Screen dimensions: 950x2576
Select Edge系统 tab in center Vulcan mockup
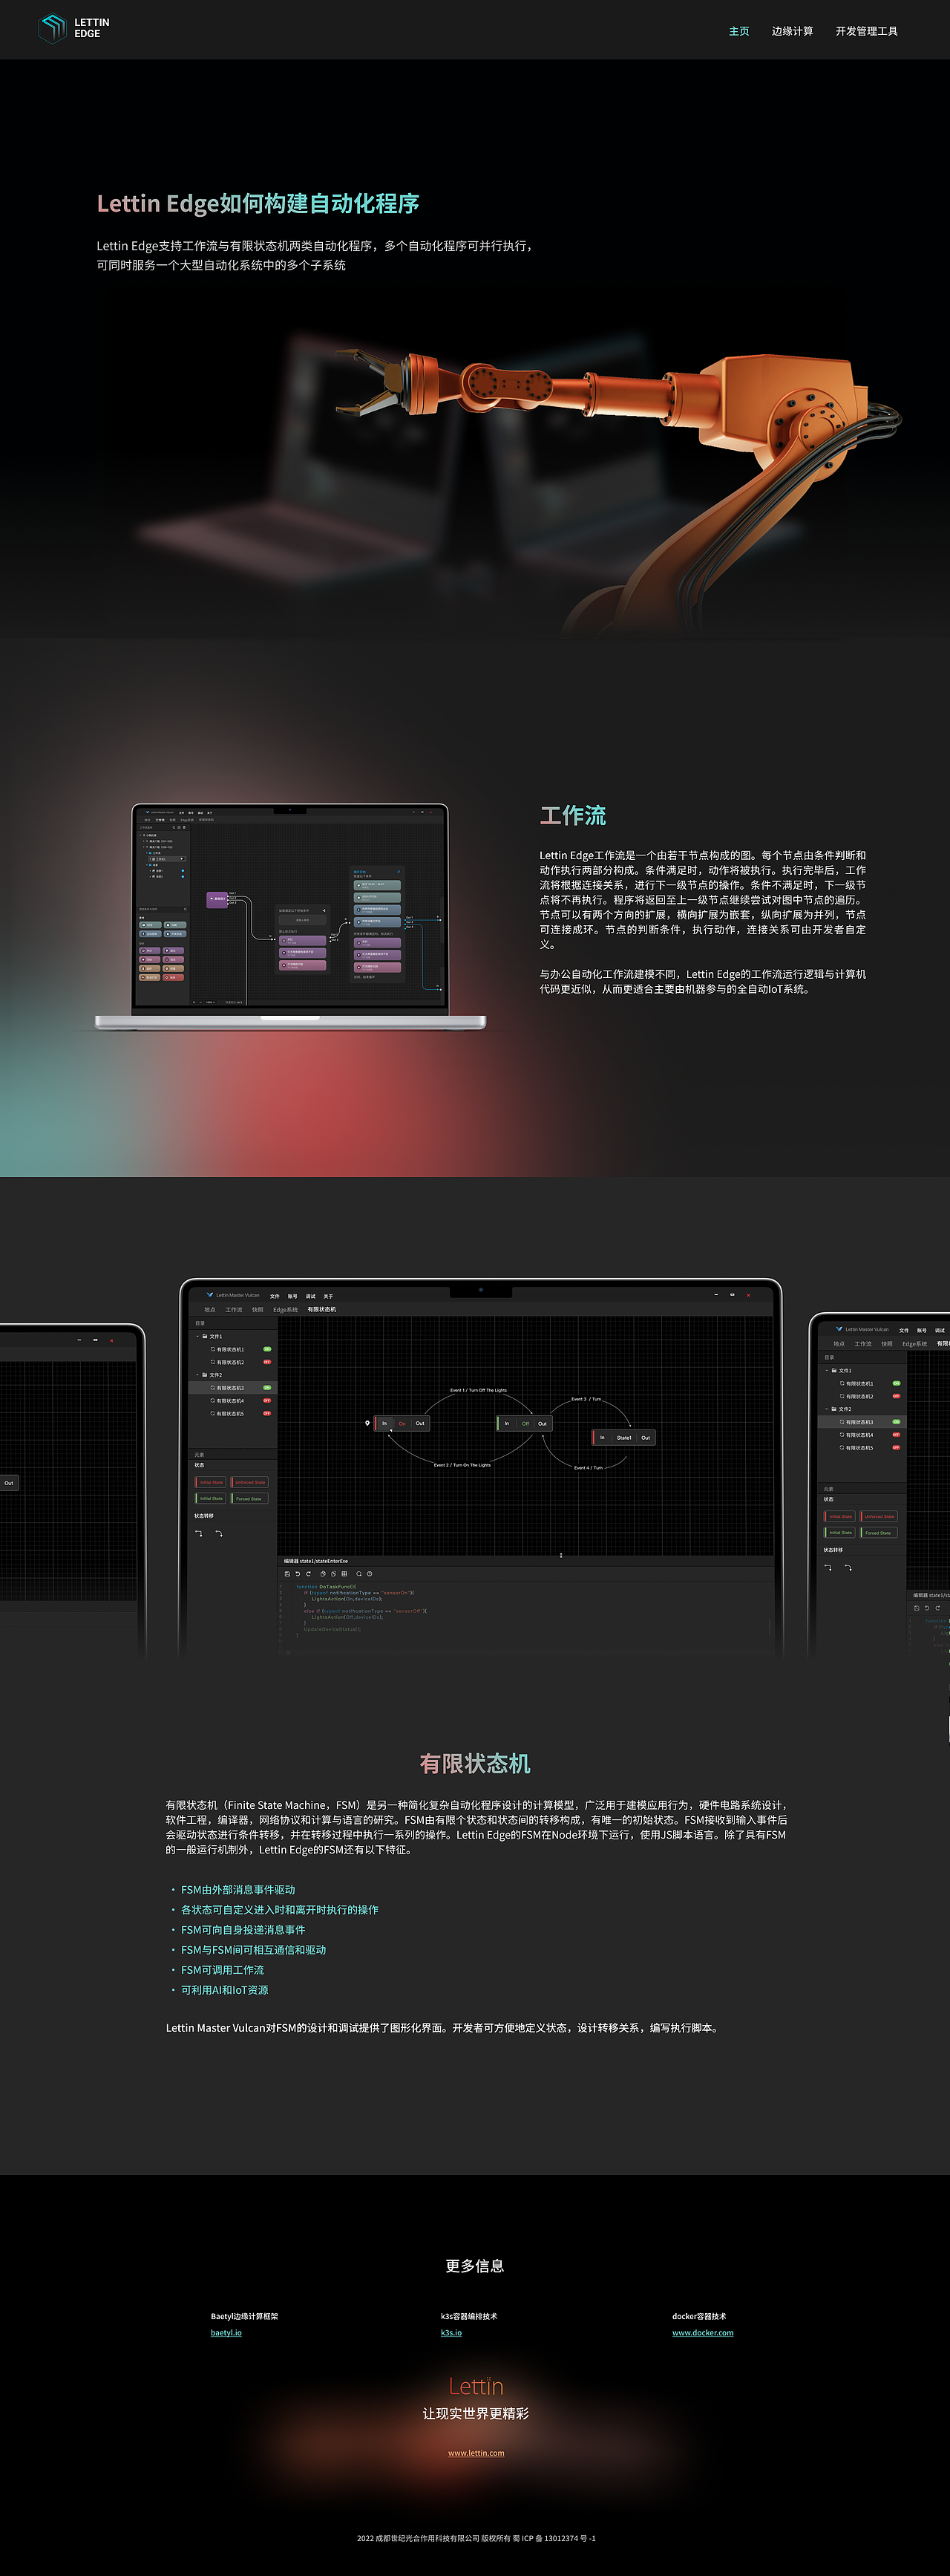pyautogui.click(x=285, y=1309)
